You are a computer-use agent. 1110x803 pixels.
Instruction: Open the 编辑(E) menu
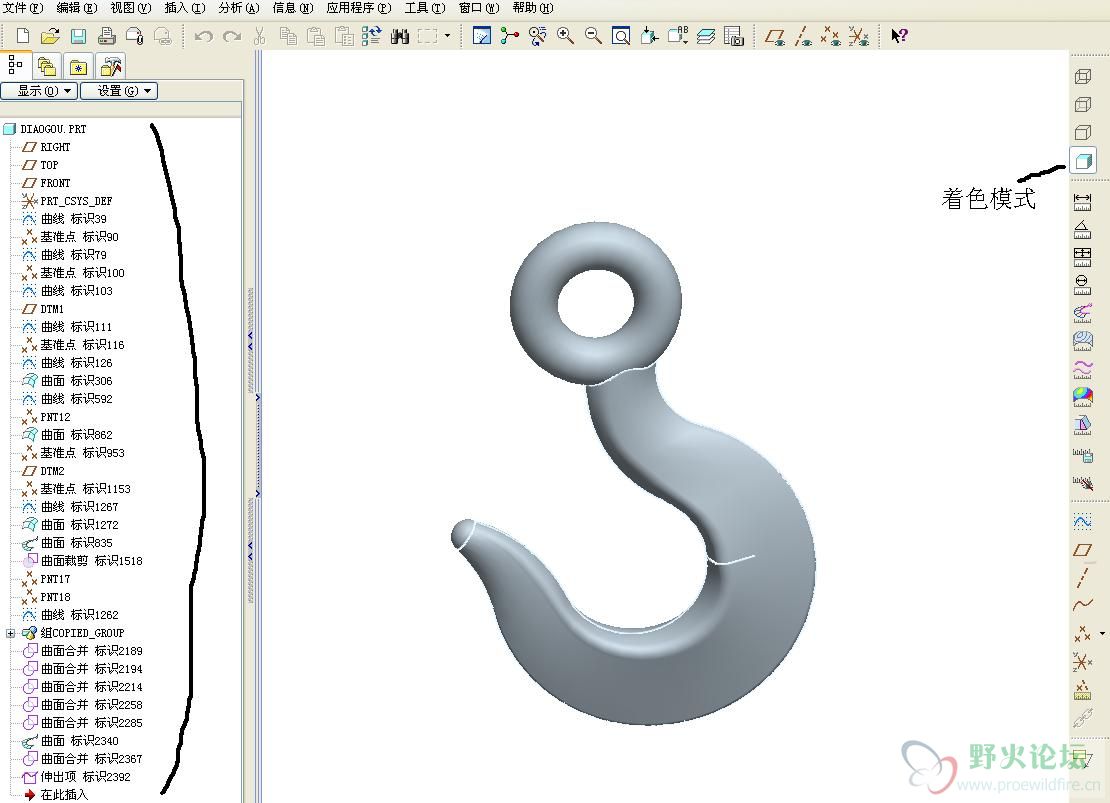[x=76, y=8]
